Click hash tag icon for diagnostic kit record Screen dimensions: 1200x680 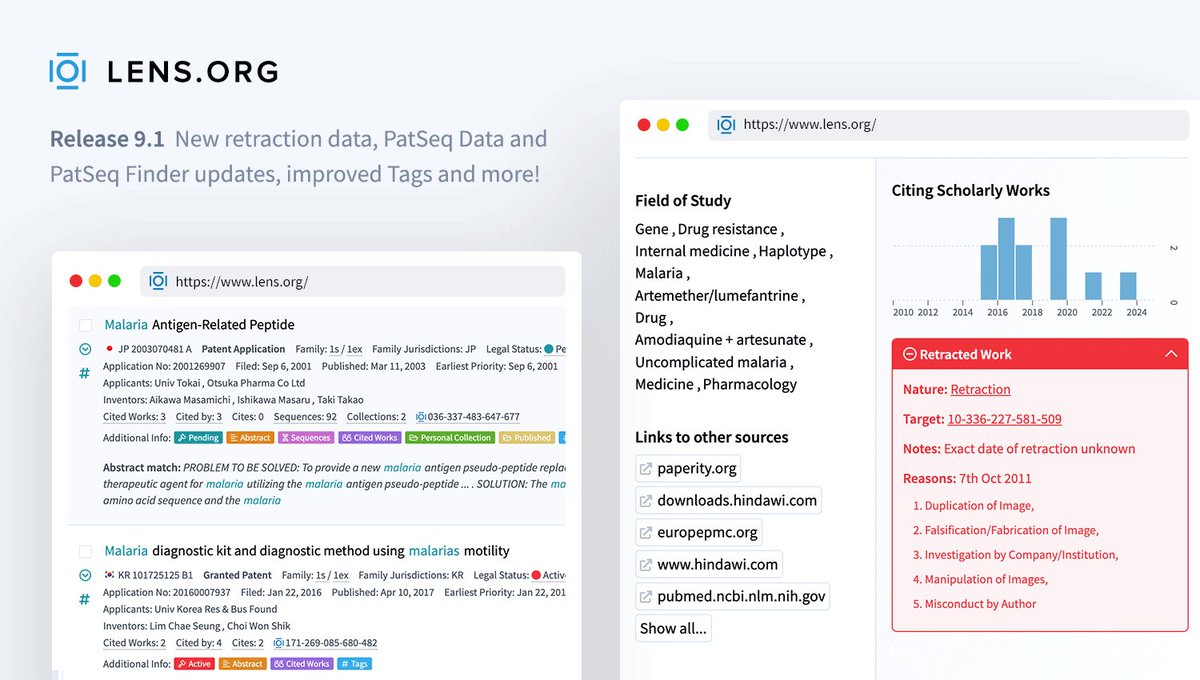coord(84,599)
